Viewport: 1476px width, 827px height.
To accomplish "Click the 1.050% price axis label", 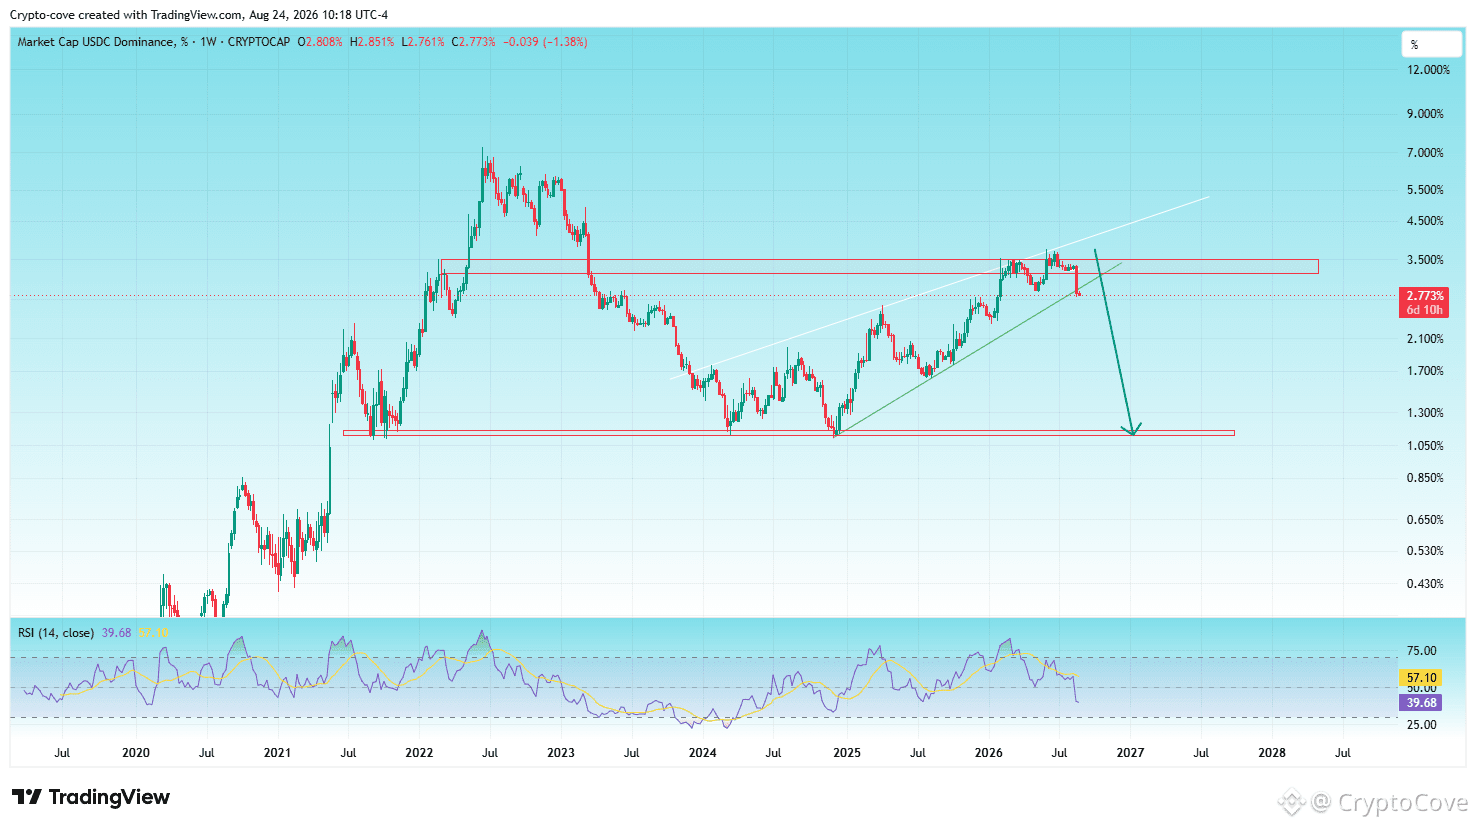I will 1425,446.
